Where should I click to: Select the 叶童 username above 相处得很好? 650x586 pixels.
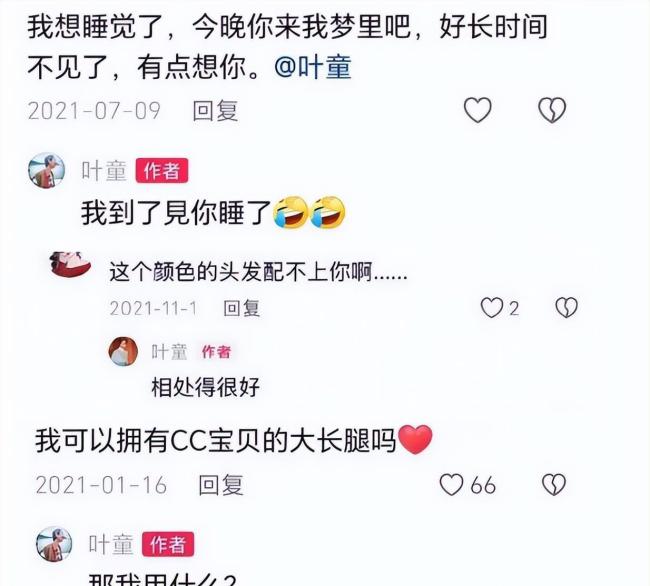pyautogui.click(x=170, y=352)
